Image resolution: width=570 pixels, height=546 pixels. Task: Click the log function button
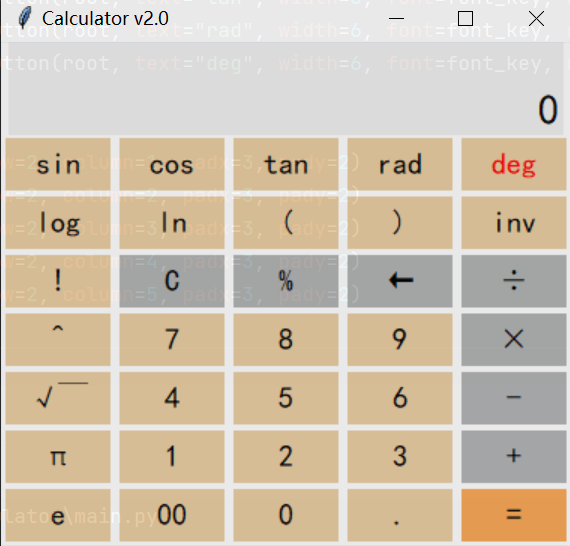pyautogui.click(x=58, y=223)
